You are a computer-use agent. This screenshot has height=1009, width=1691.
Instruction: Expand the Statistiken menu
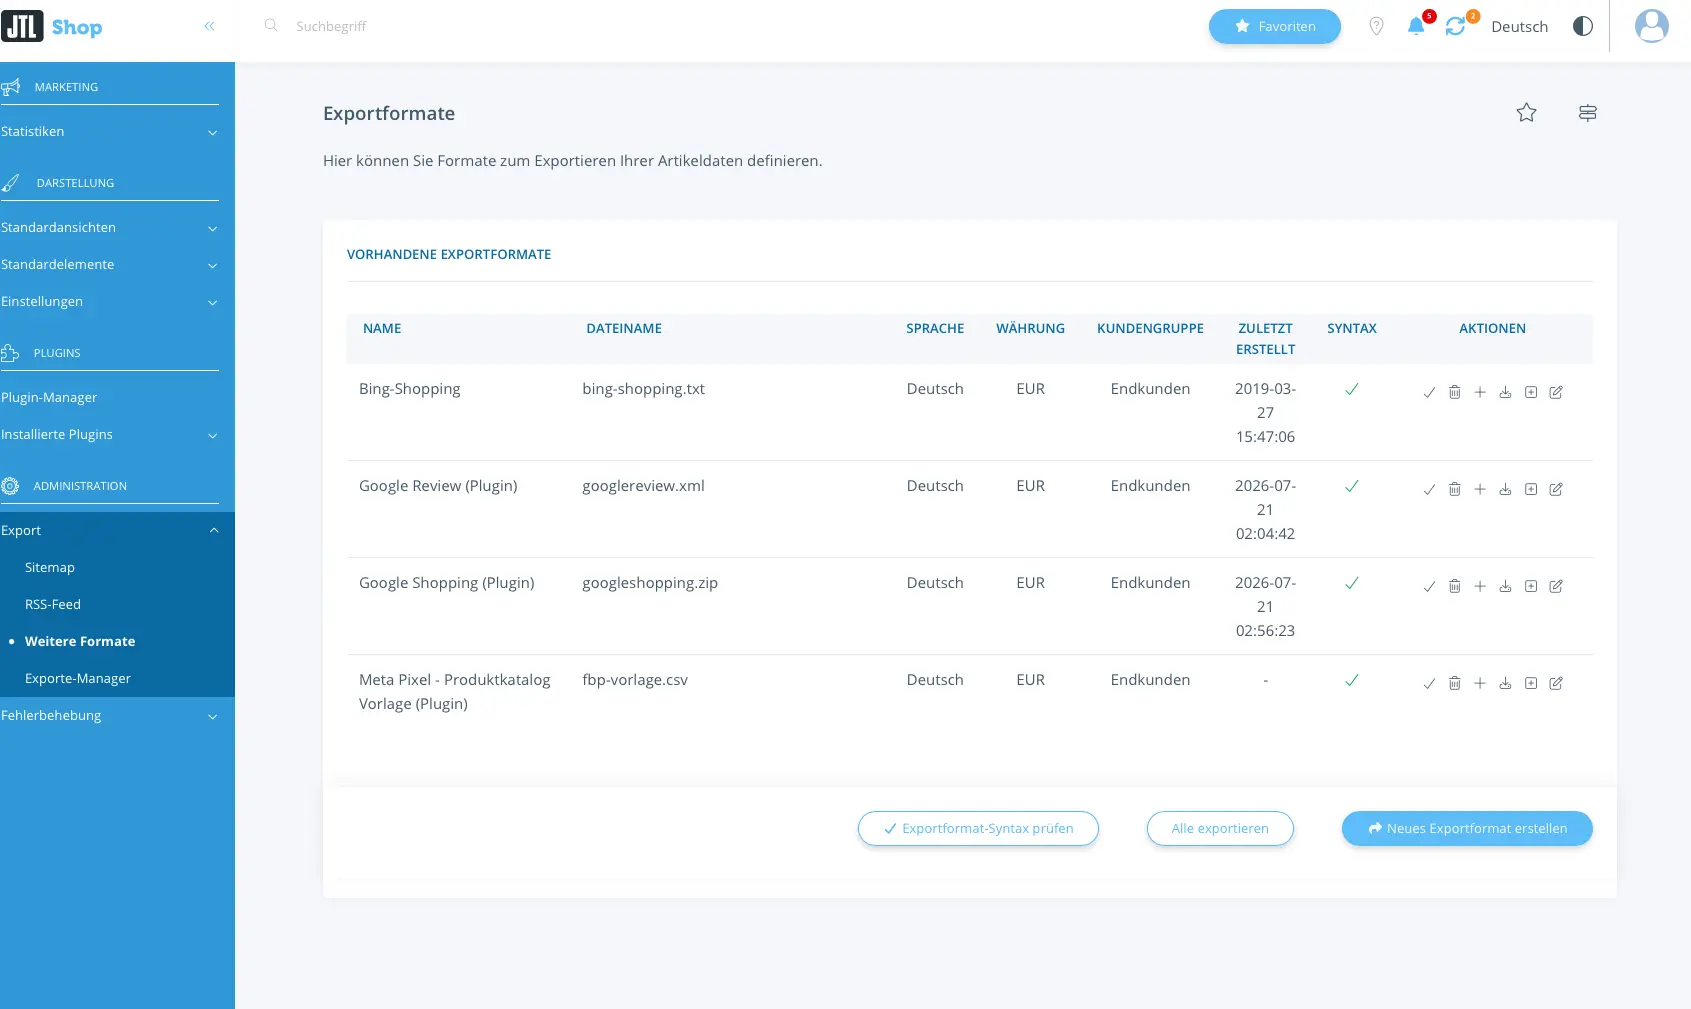click(x=109, y=132)
